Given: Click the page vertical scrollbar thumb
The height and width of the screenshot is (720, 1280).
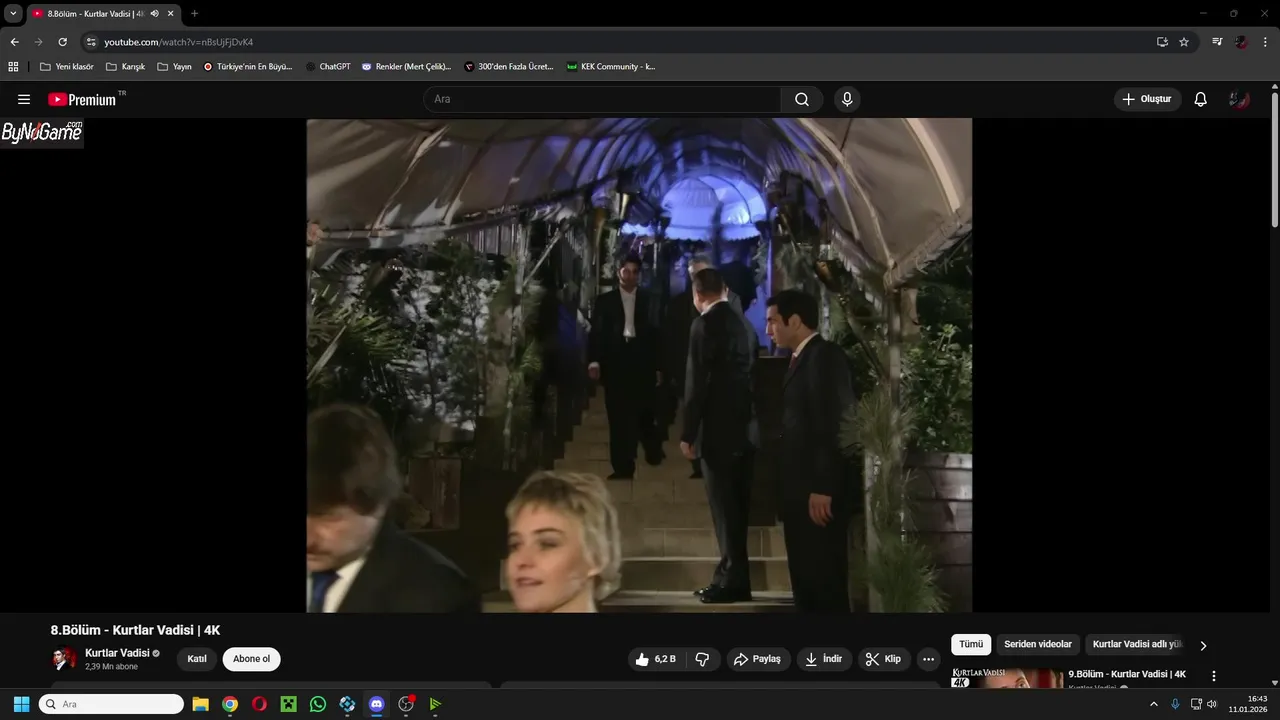Looking at the screenshot, I should (x=1275, y=160).
